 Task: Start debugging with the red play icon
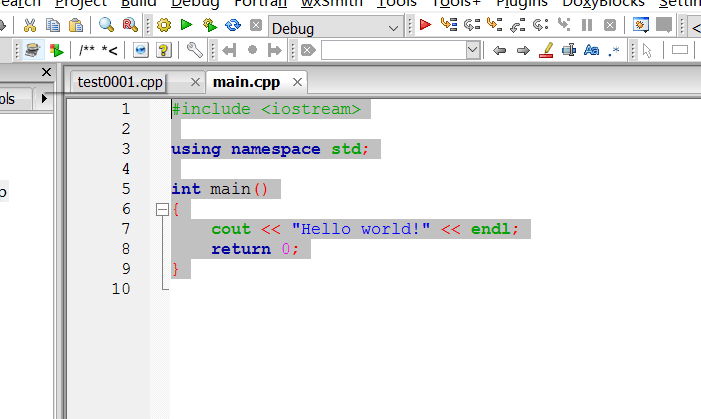(425, 25)
